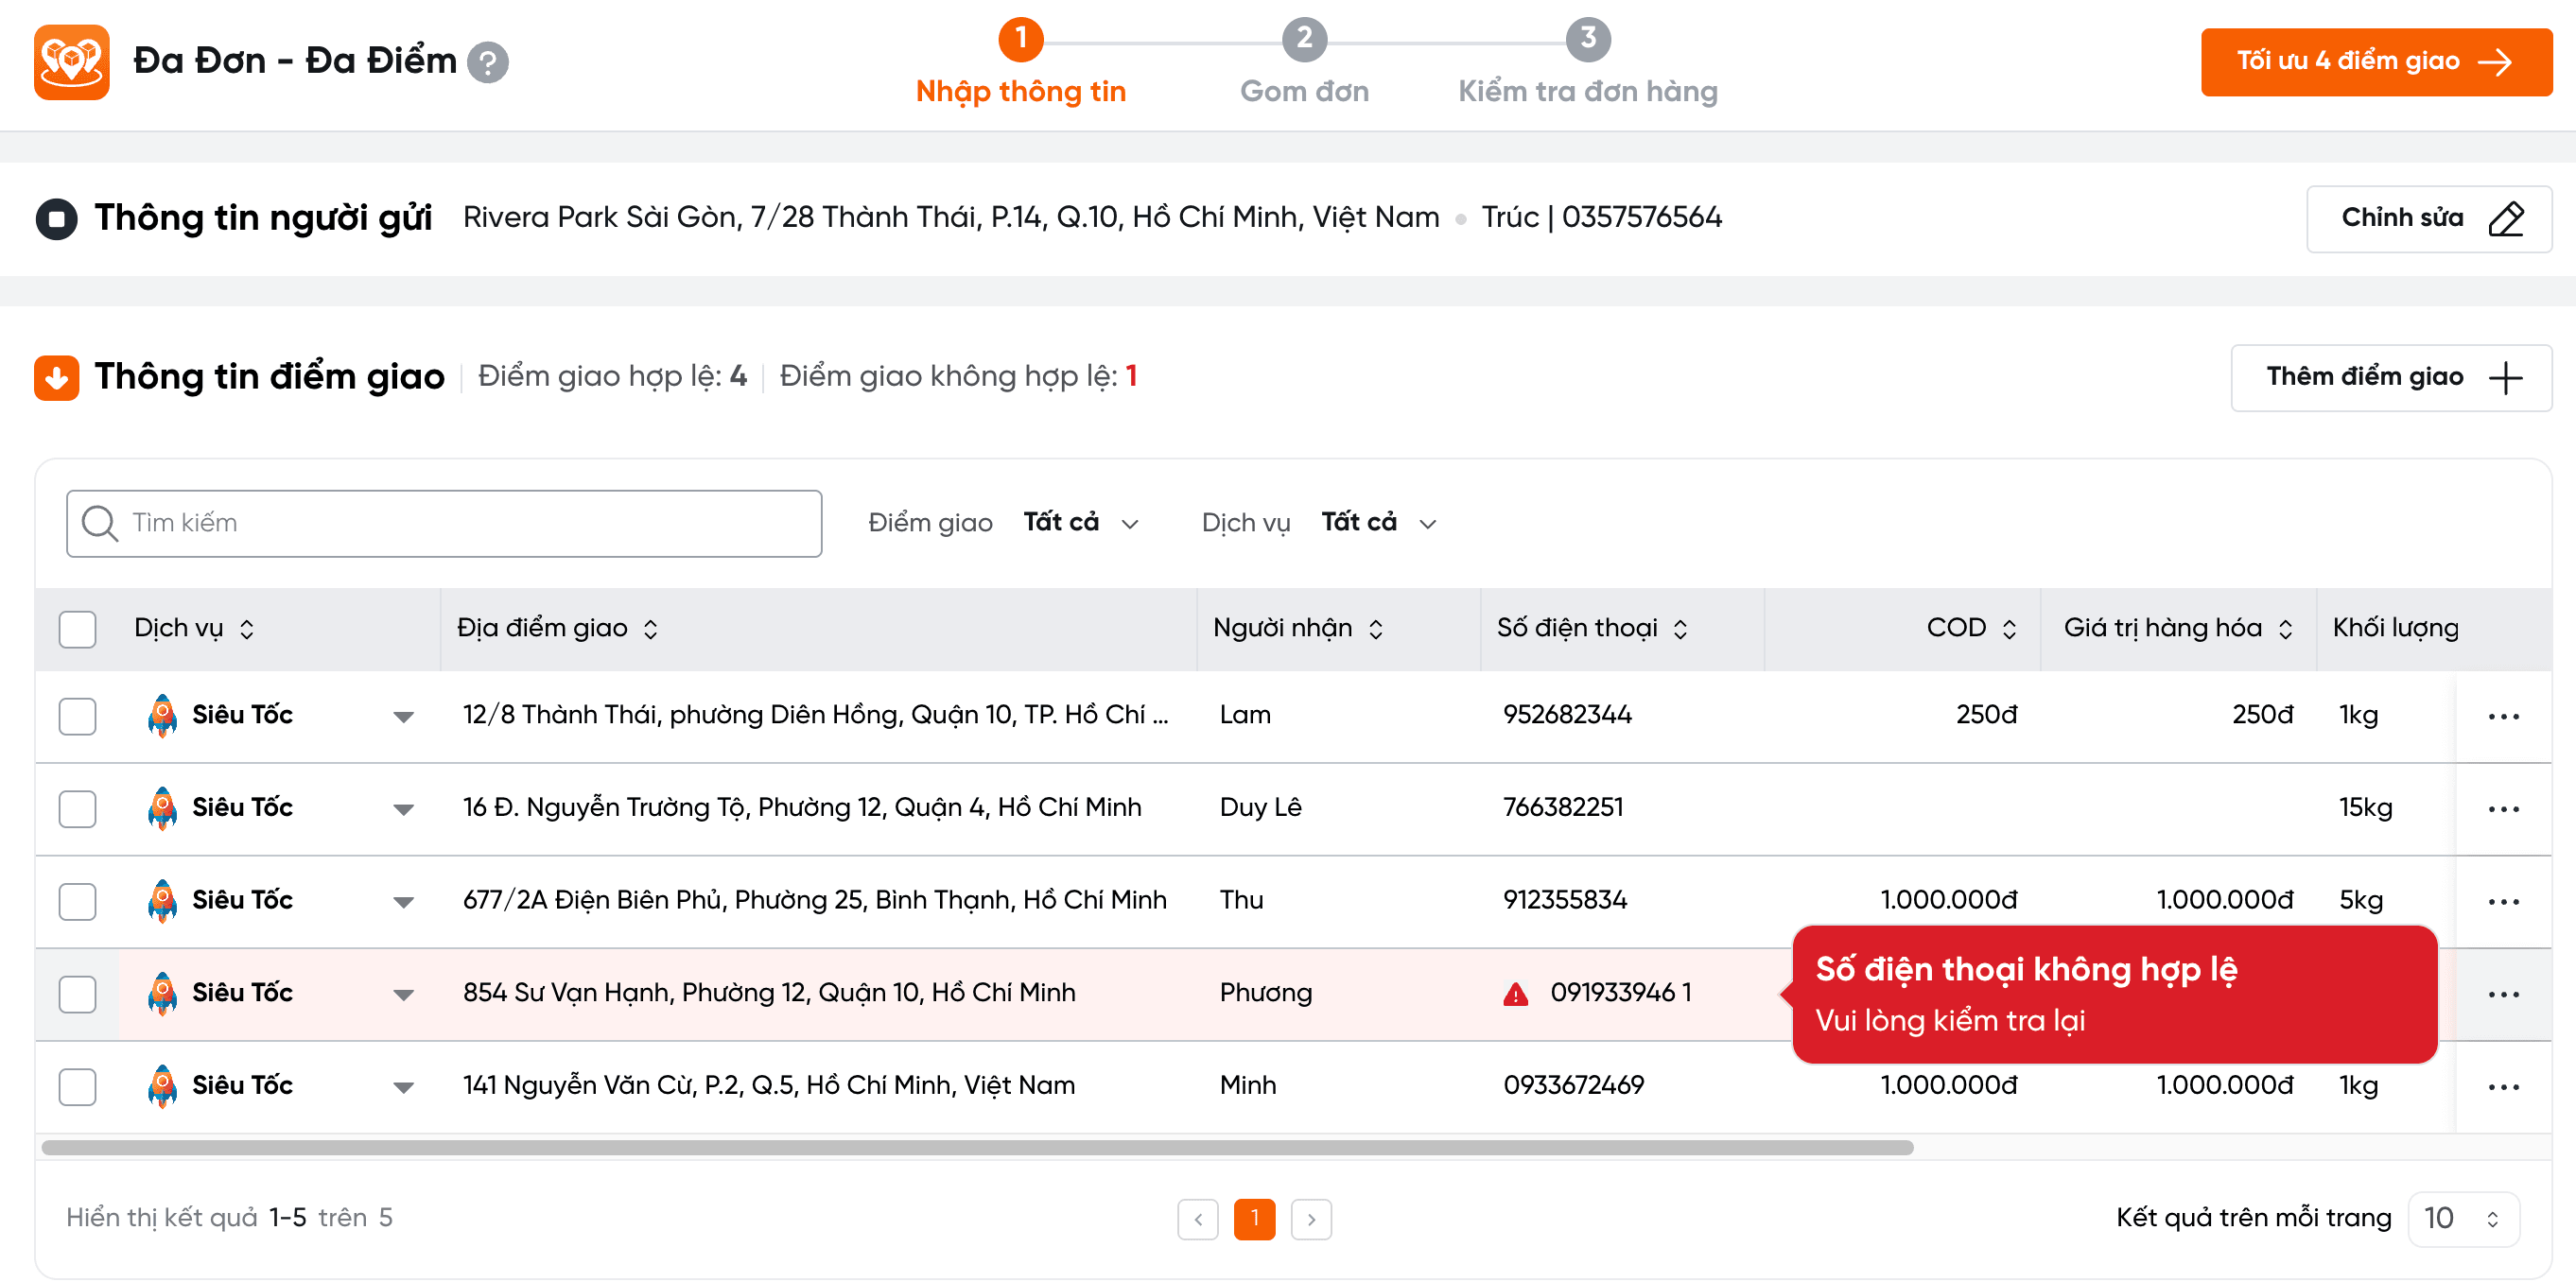Image resolution: width=2576 pixels, height=1282 pixels.
Task: Click the Thêm điểm giao button
Action: pyautogui.click(x=2390, y=378)
